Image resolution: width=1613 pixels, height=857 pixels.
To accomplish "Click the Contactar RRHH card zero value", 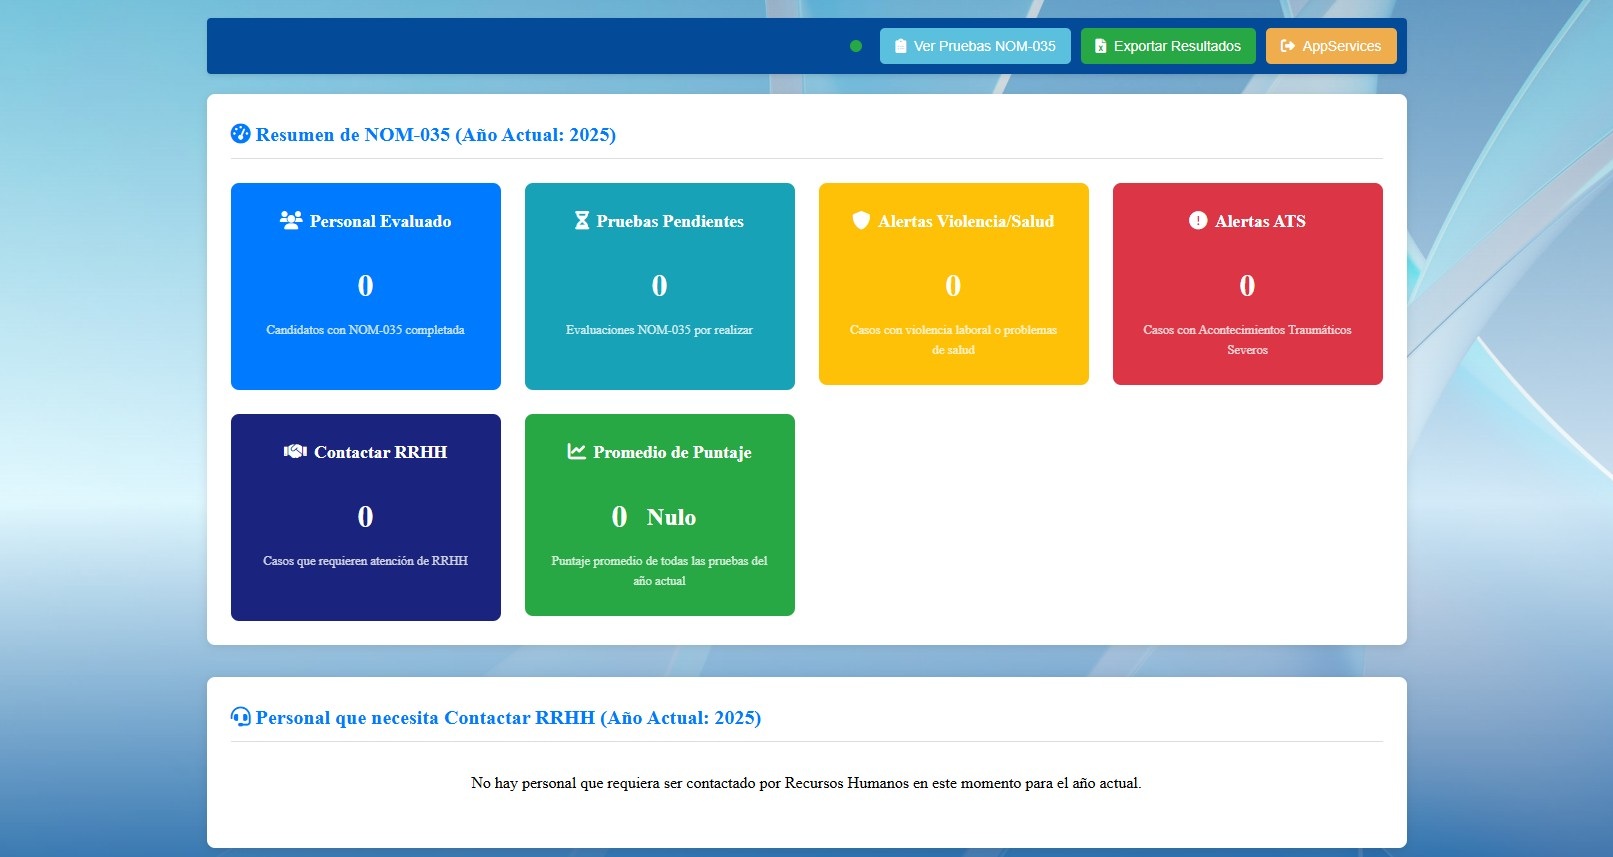I will point(365,517).
